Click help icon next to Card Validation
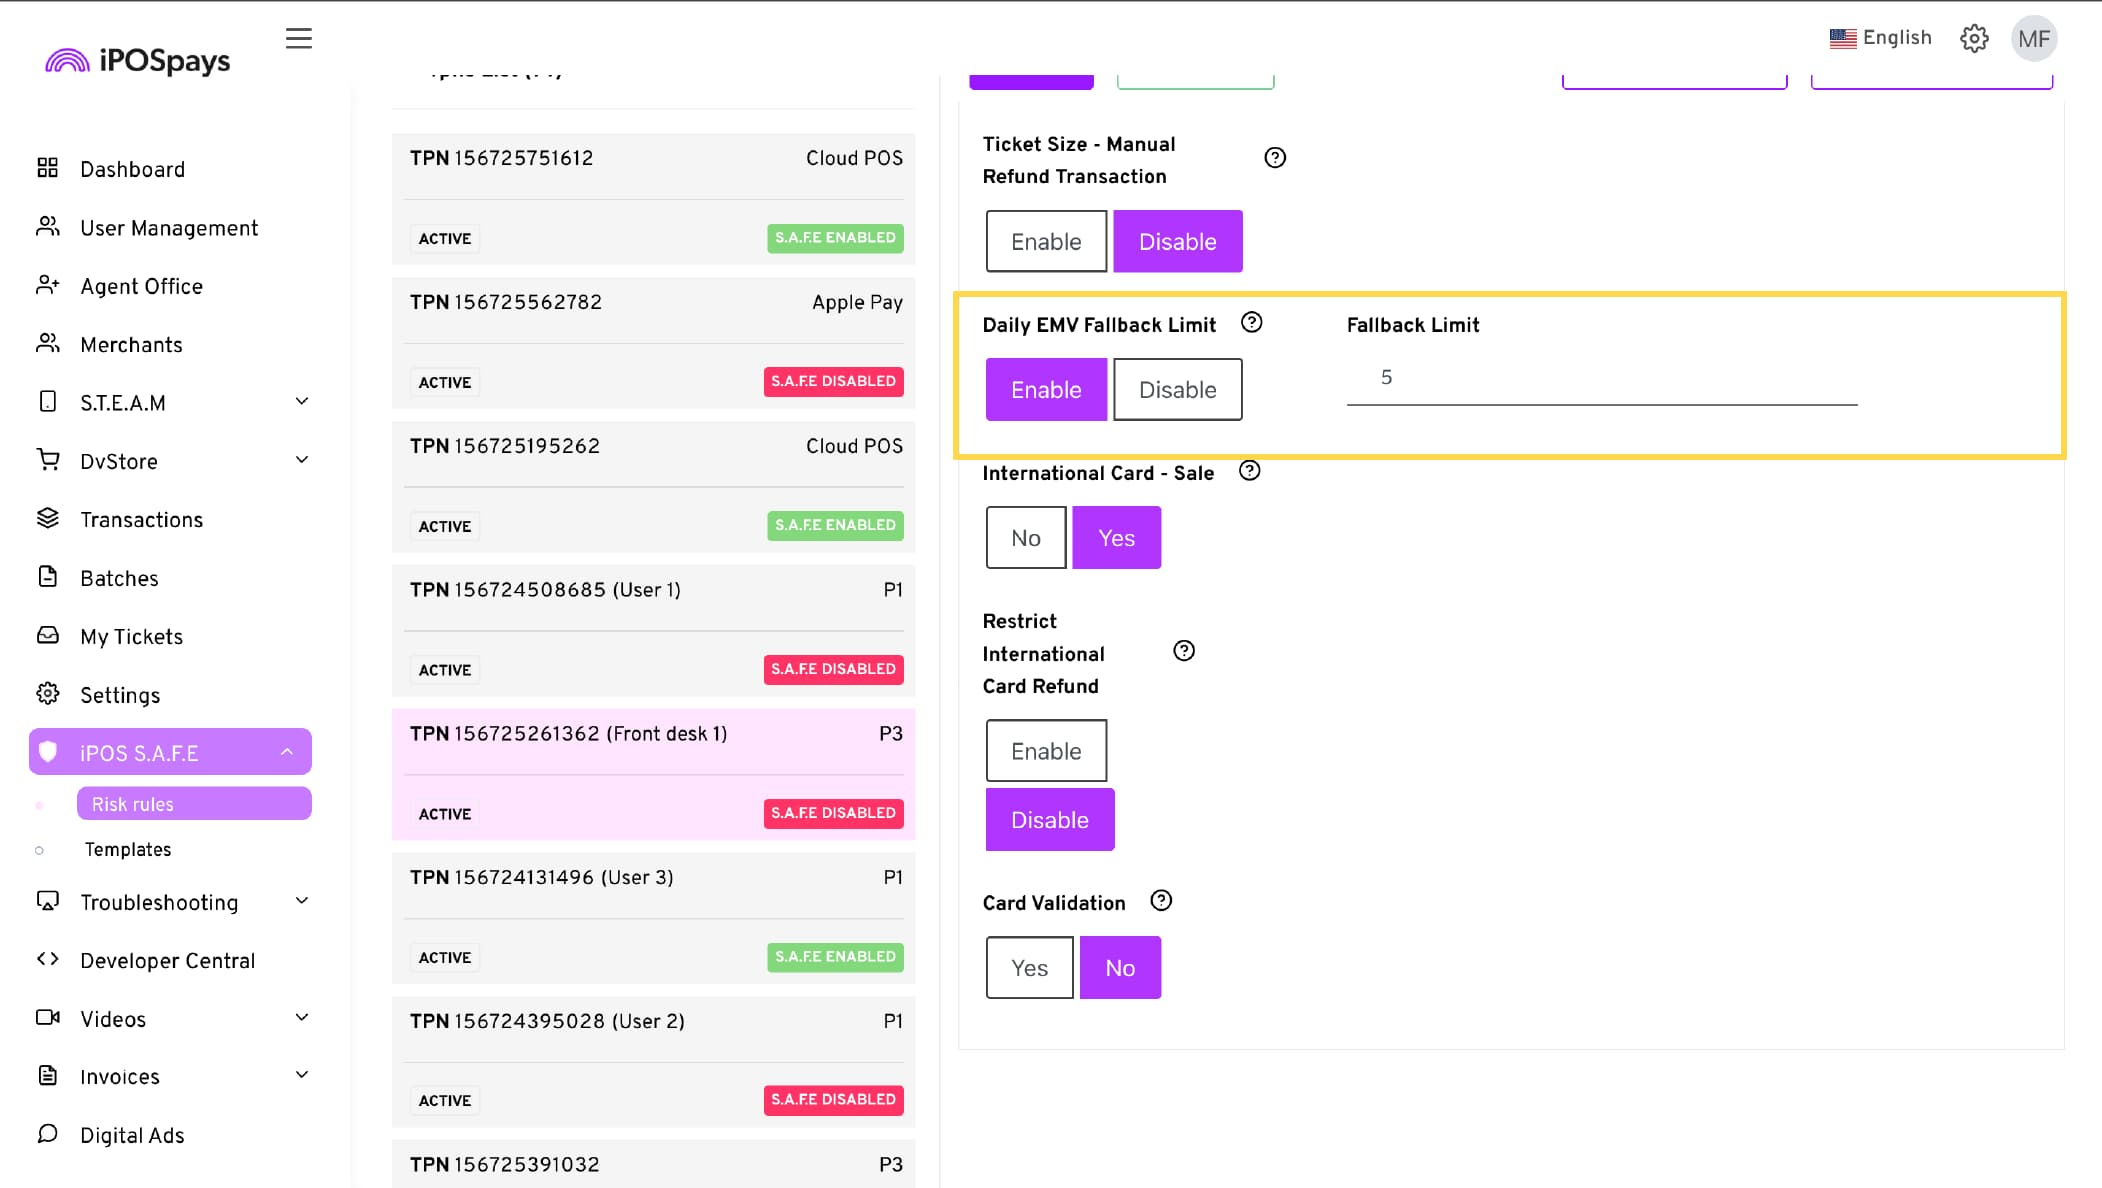Image resolution: width=2102 pixels, height=1188 pixels. (x=1160, y=901)
